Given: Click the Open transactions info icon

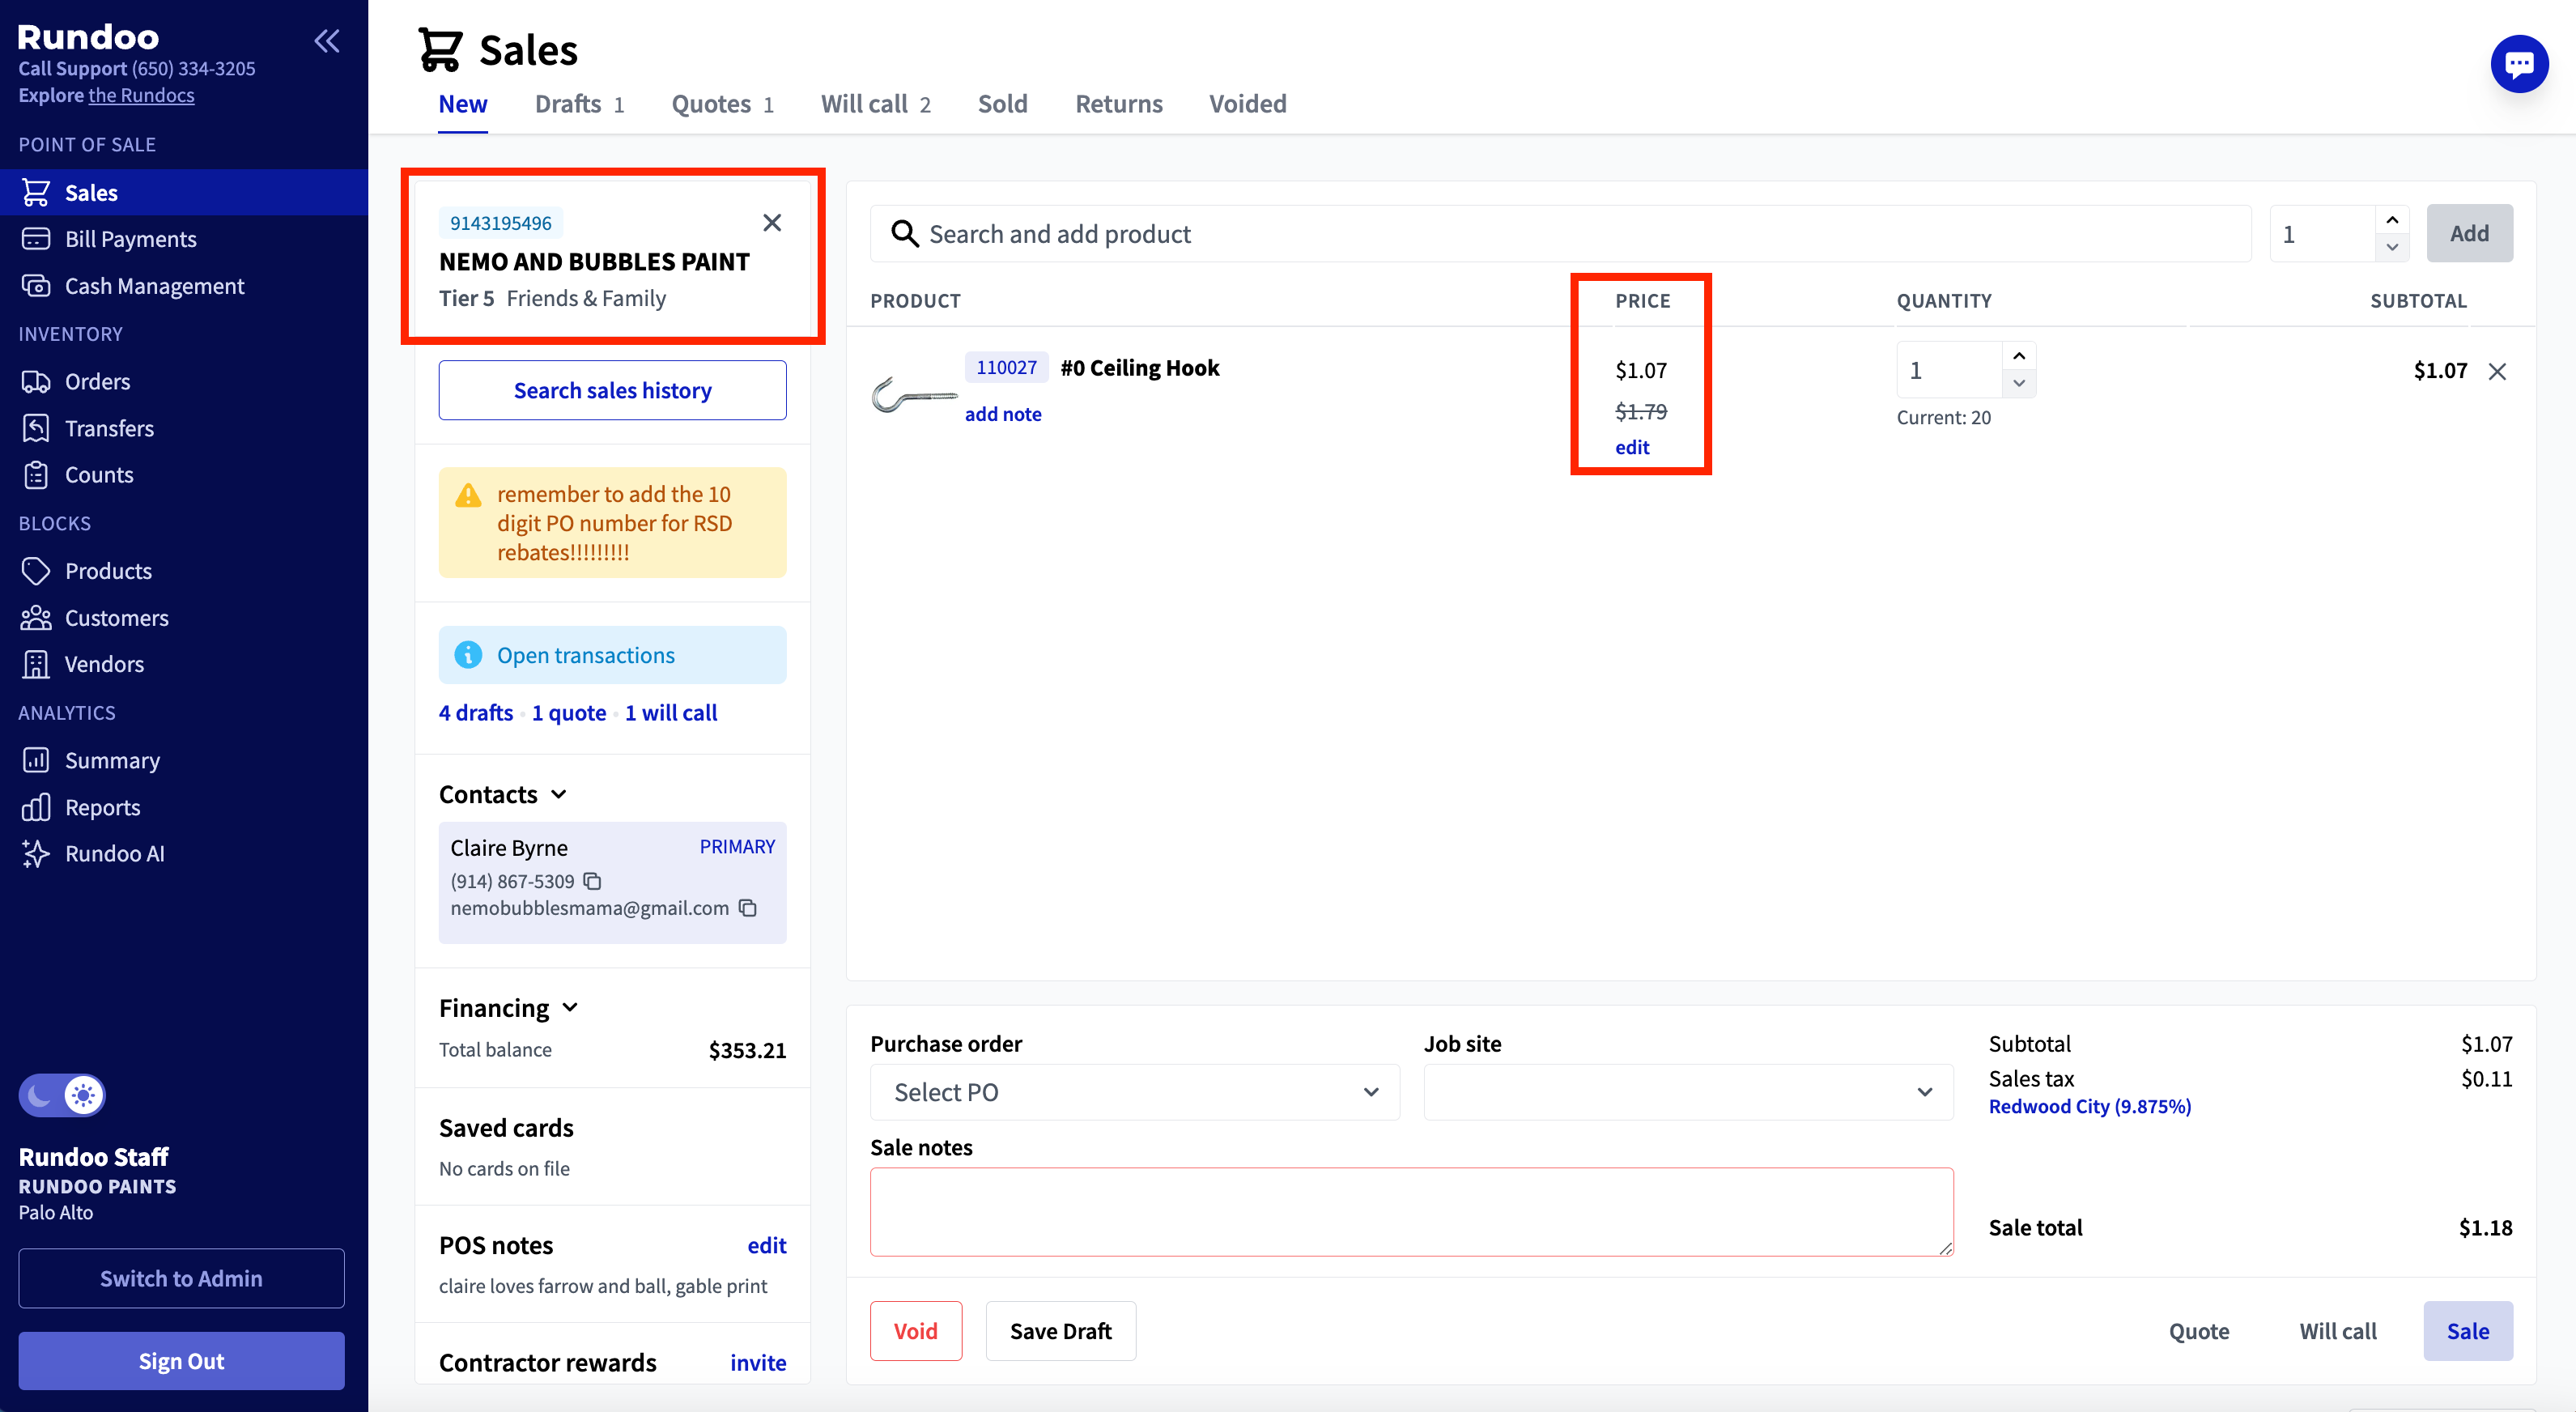Looking at the screenshot, I should pos(468,655).
